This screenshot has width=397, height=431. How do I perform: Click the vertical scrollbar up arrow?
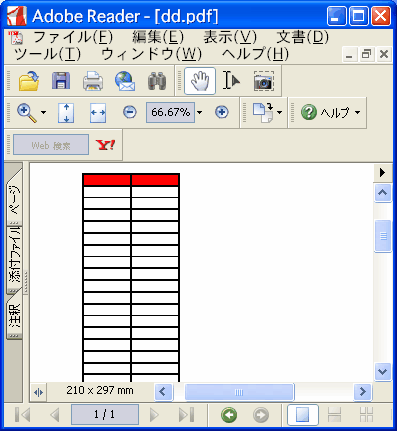click(x=382, y=193)
